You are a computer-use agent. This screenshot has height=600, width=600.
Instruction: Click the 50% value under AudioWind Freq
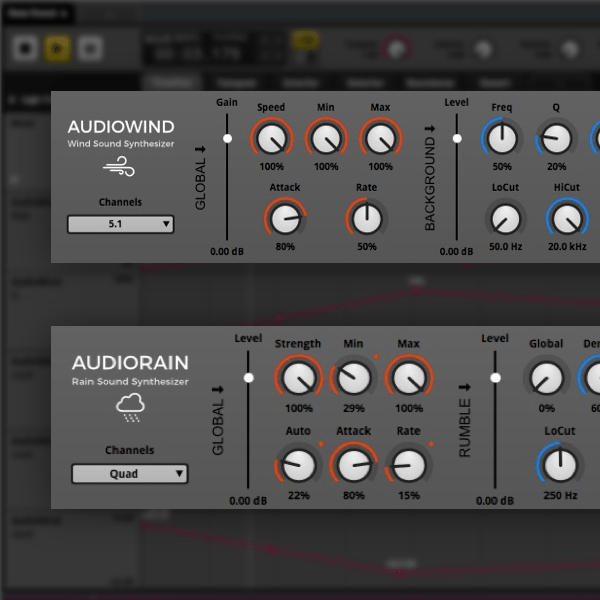(502, 166)
